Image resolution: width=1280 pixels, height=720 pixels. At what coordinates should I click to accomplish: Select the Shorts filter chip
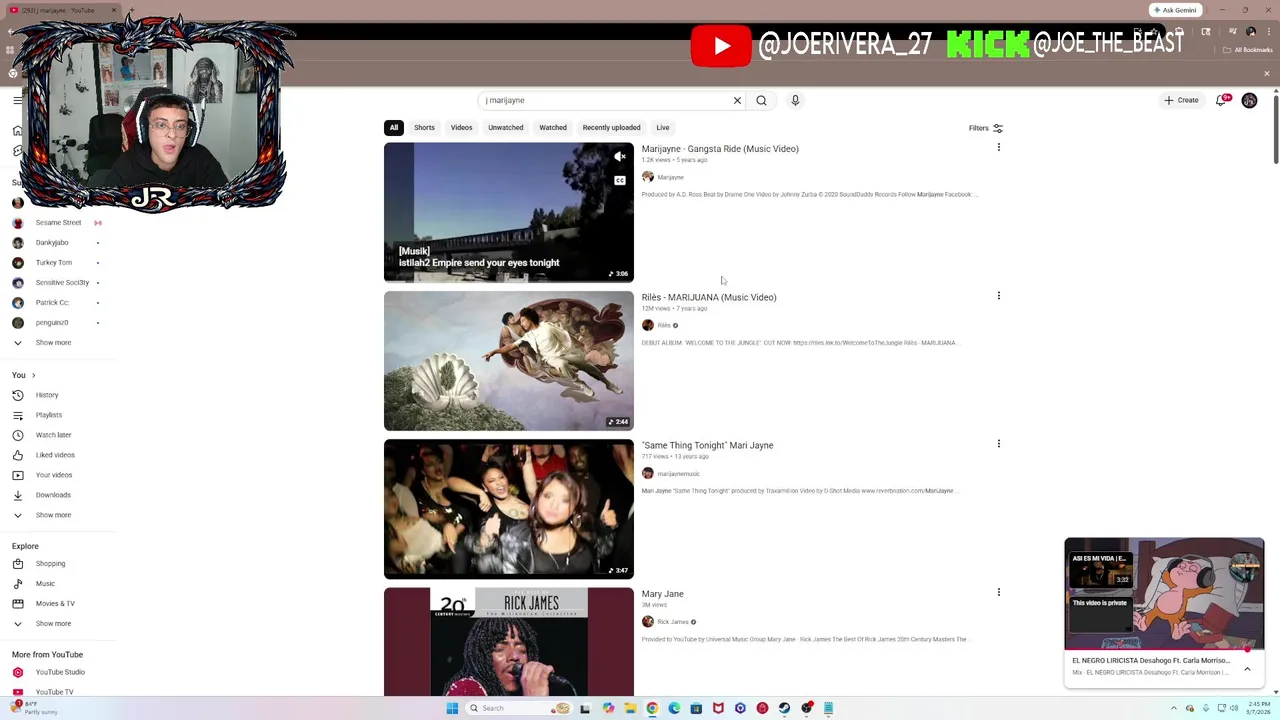click(x=424, y=128)
